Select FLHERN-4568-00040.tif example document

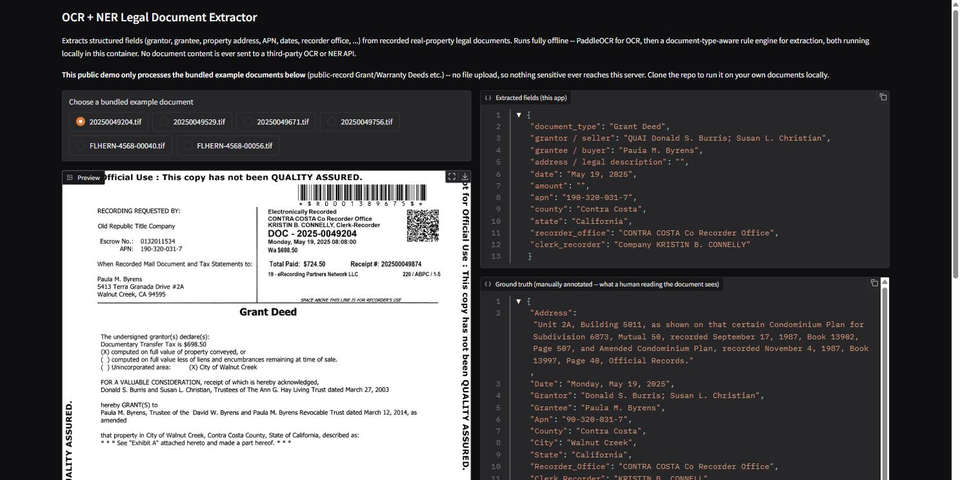(121, 146)
